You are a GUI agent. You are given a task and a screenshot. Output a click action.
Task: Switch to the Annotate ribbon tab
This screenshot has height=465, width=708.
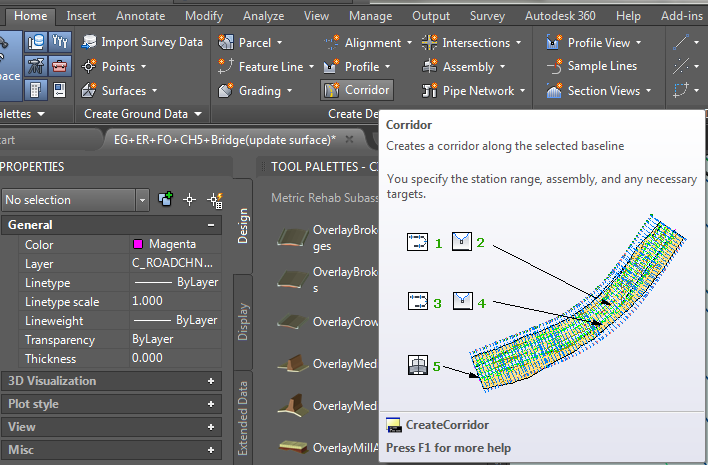tap(141, 16)
